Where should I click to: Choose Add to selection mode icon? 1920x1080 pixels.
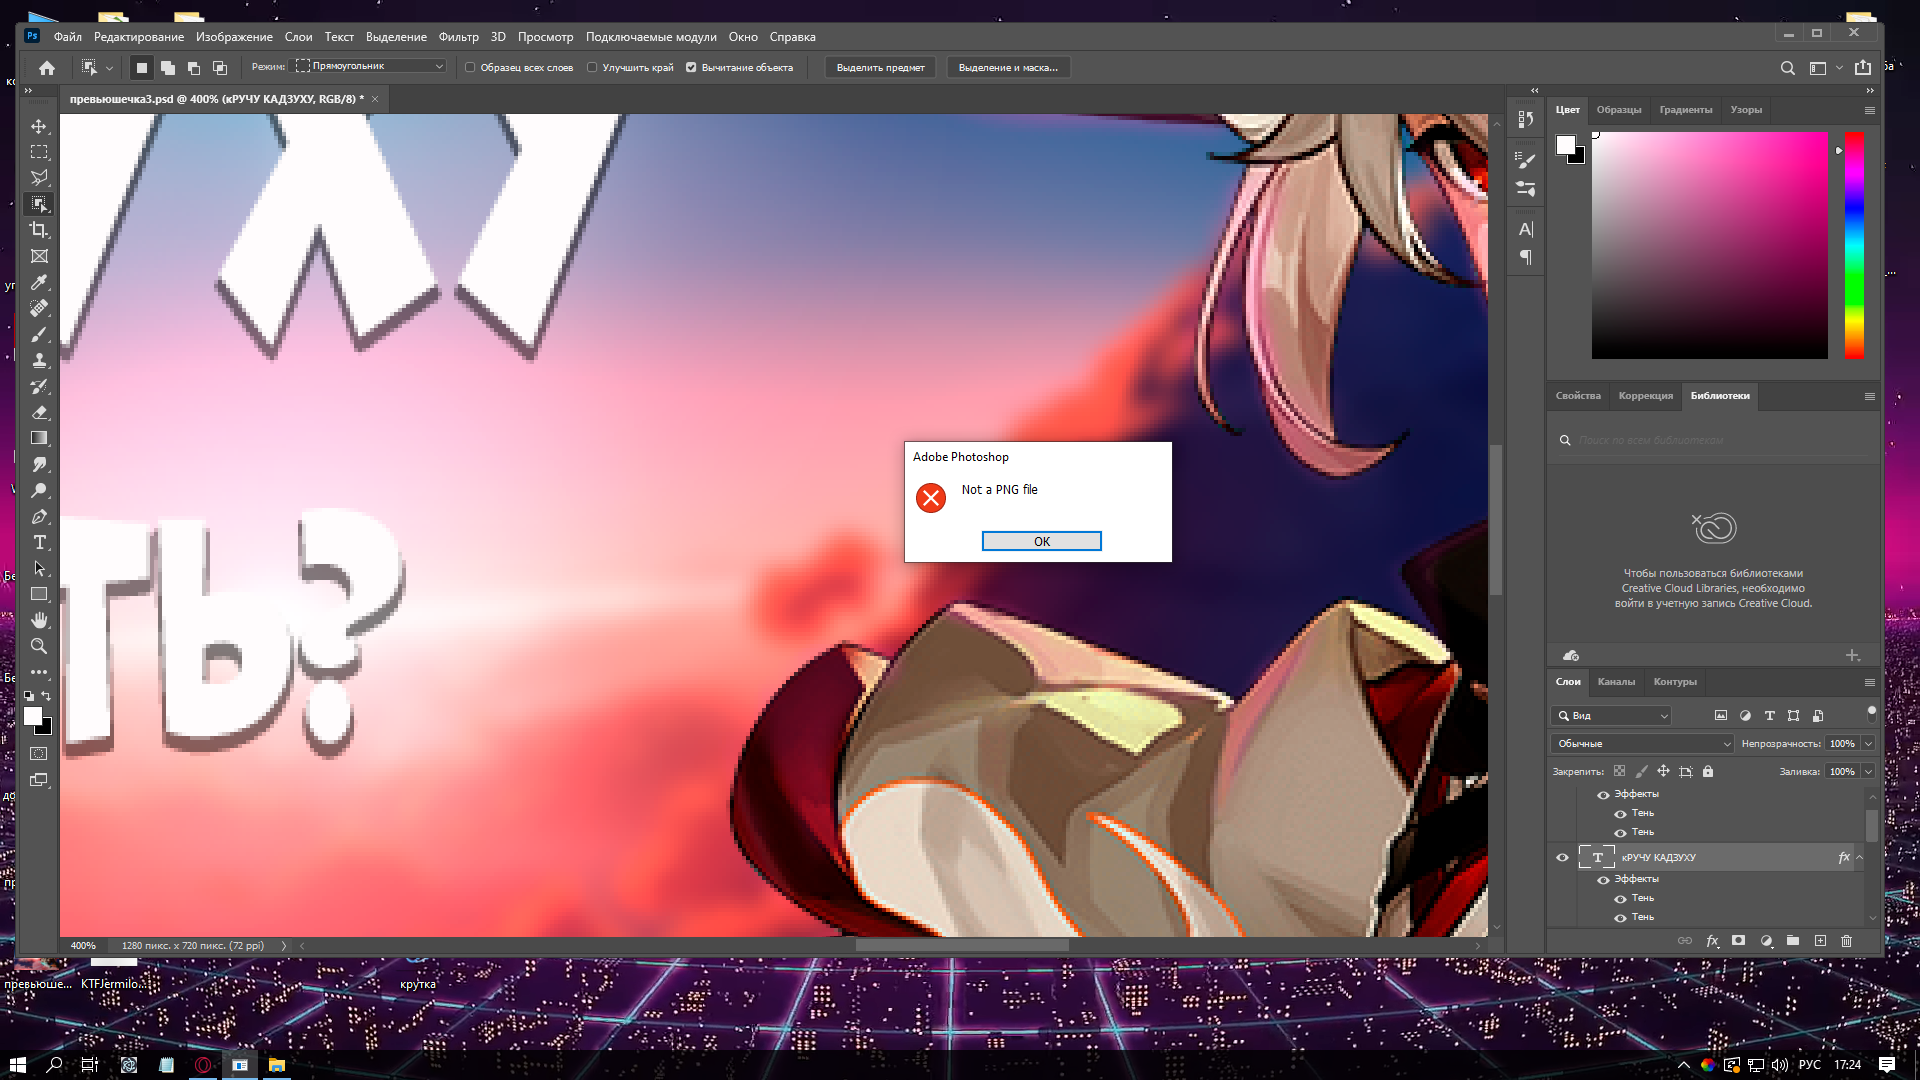168,68
